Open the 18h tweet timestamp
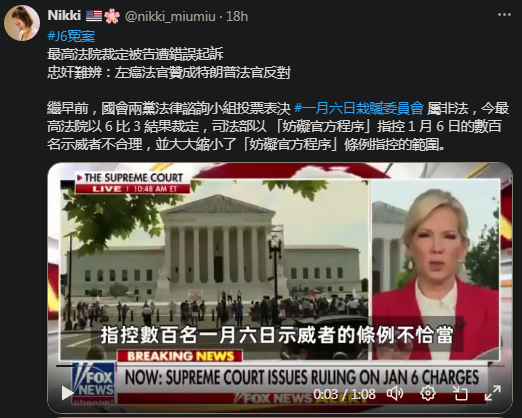The image size is (522, 418). pos(237,16)
